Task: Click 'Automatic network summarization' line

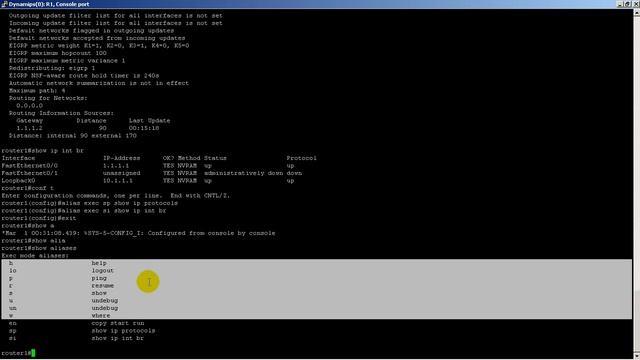Action: point(99,83)
